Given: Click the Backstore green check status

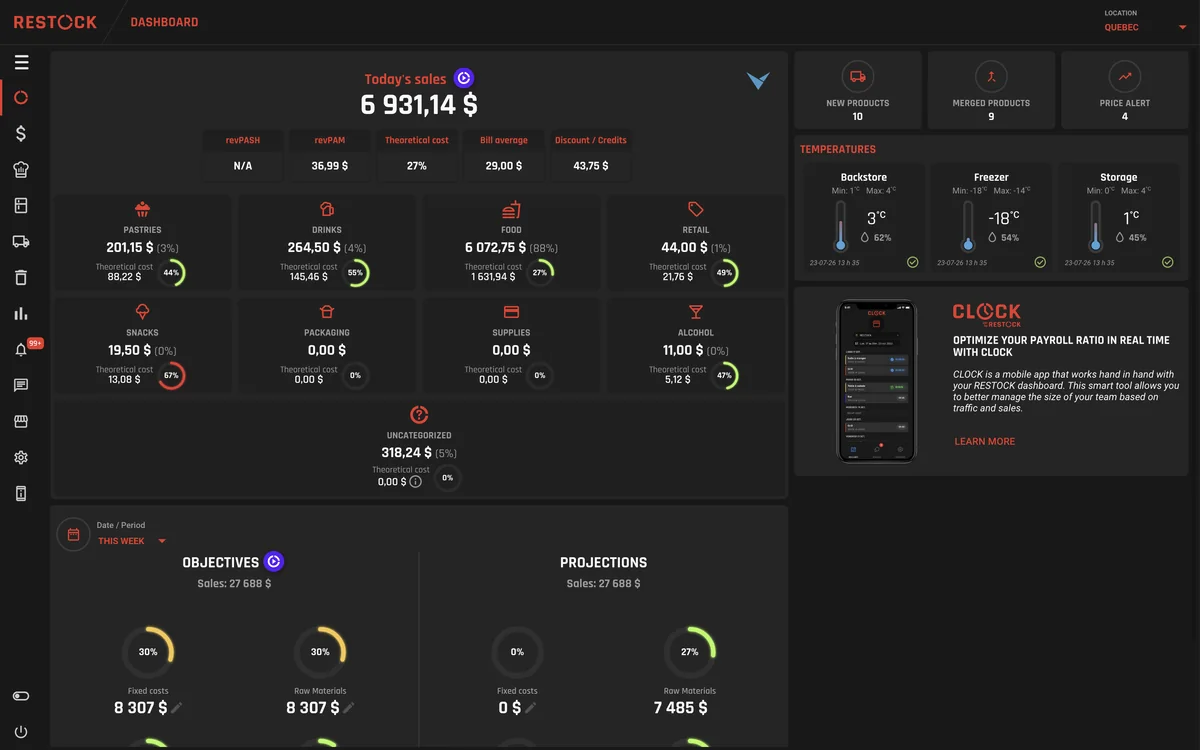Looking at the screenshot, I should pos(912,262).
